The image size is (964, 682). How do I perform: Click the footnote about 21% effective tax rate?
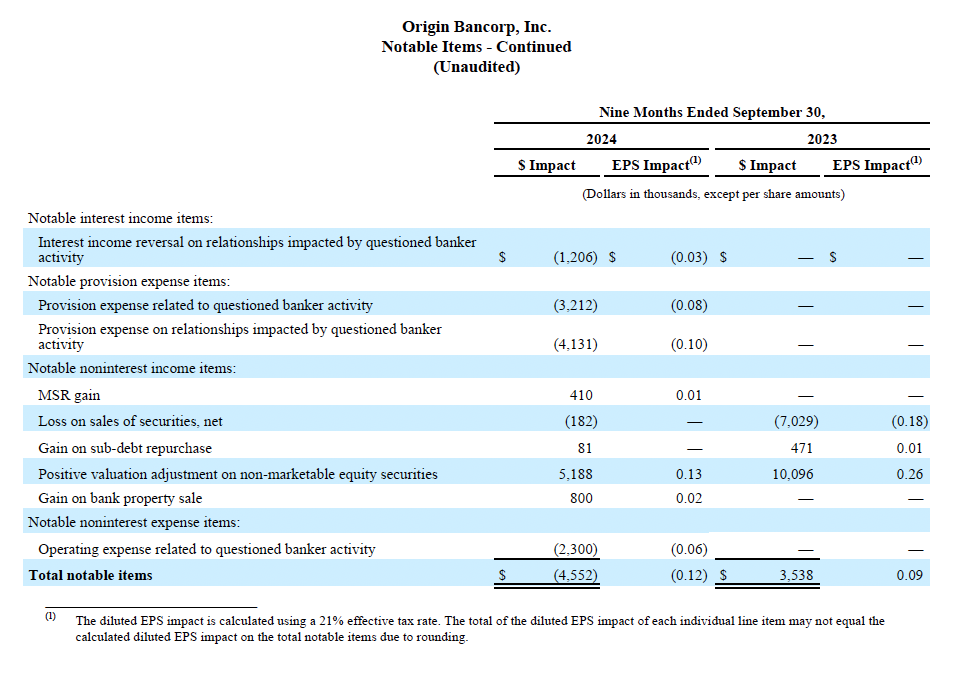(480, 629)
